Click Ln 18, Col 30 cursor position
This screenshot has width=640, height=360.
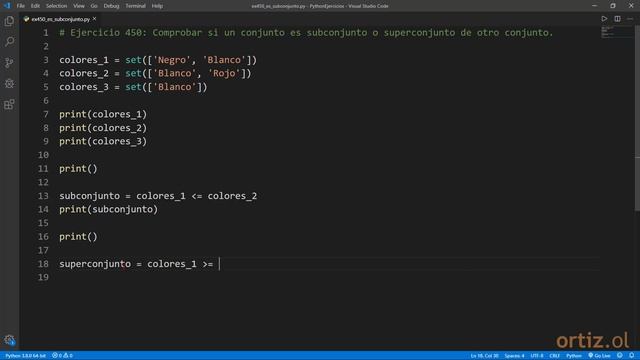click(484, 356)
